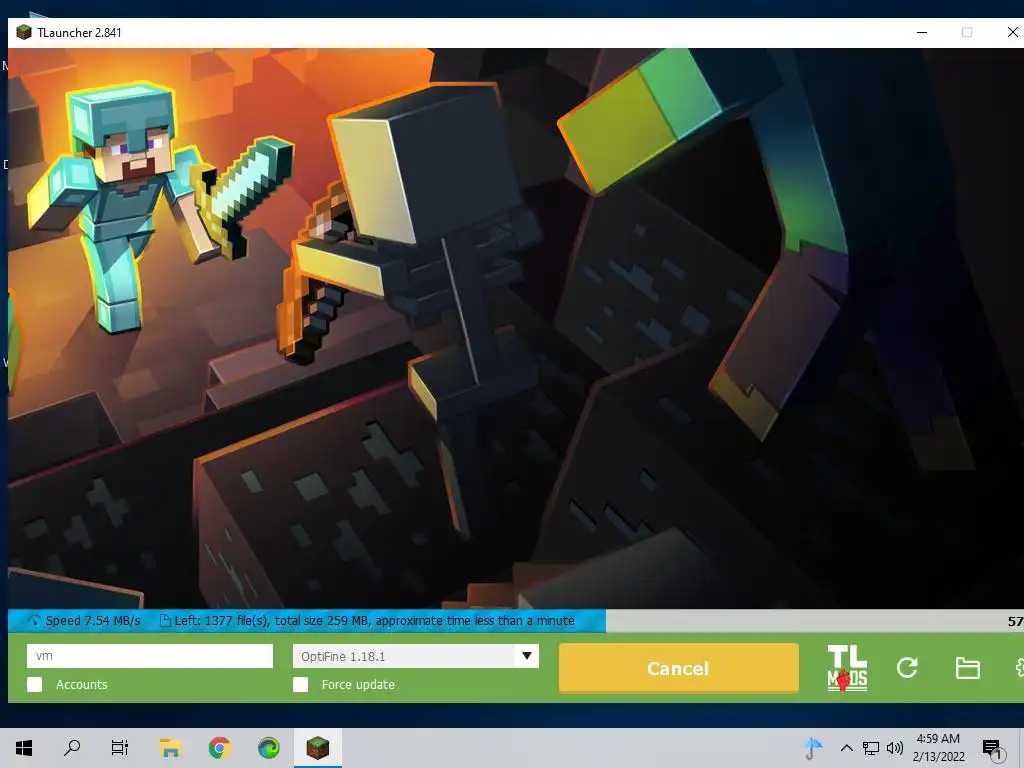The height and width of the screenshot is (768, 1024).
Task: Open launcher settings gear icon
Action: click(1019, 667)
